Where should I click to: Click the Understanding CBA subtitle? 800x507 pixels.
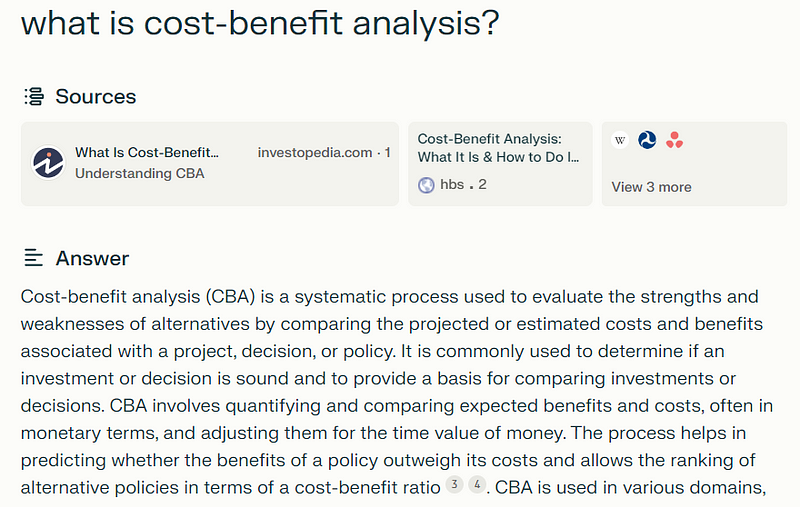point(140,173)
